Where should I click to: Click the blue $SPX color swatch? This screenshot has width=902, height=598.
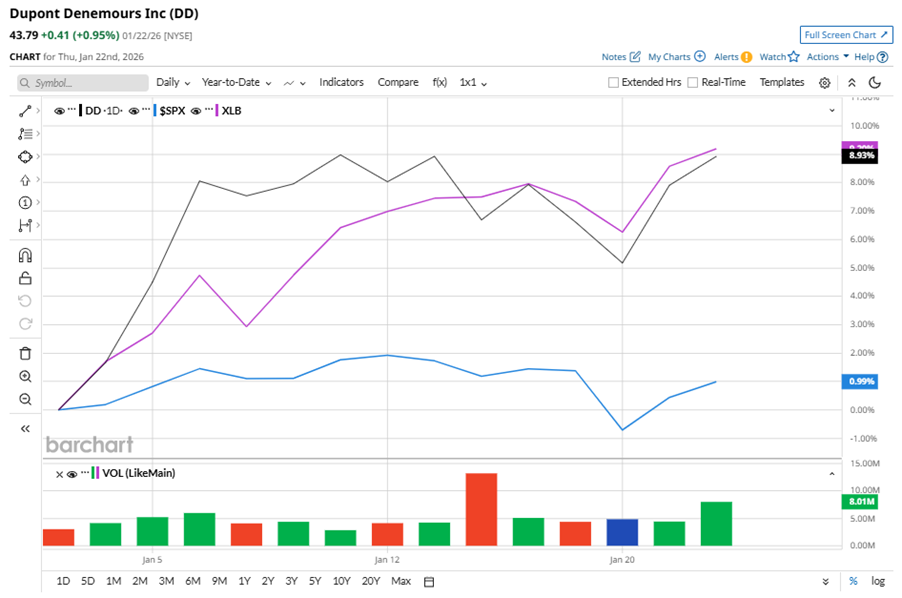[155, 110]
